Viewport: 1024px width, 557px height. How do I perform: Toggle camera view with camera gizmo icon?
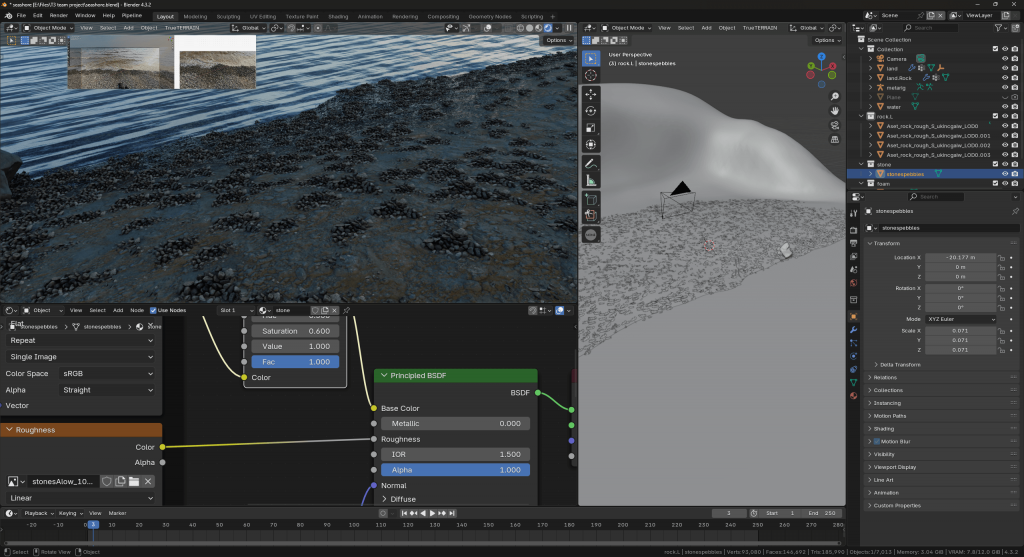[x=836, y=126]
